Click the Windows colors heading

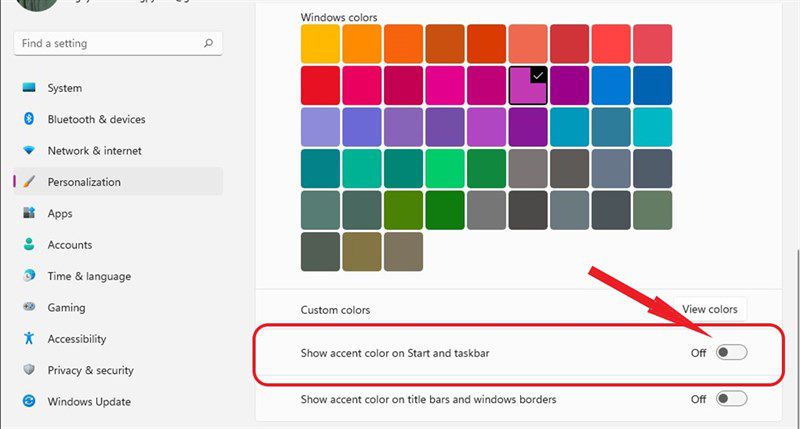pos(339,17)
